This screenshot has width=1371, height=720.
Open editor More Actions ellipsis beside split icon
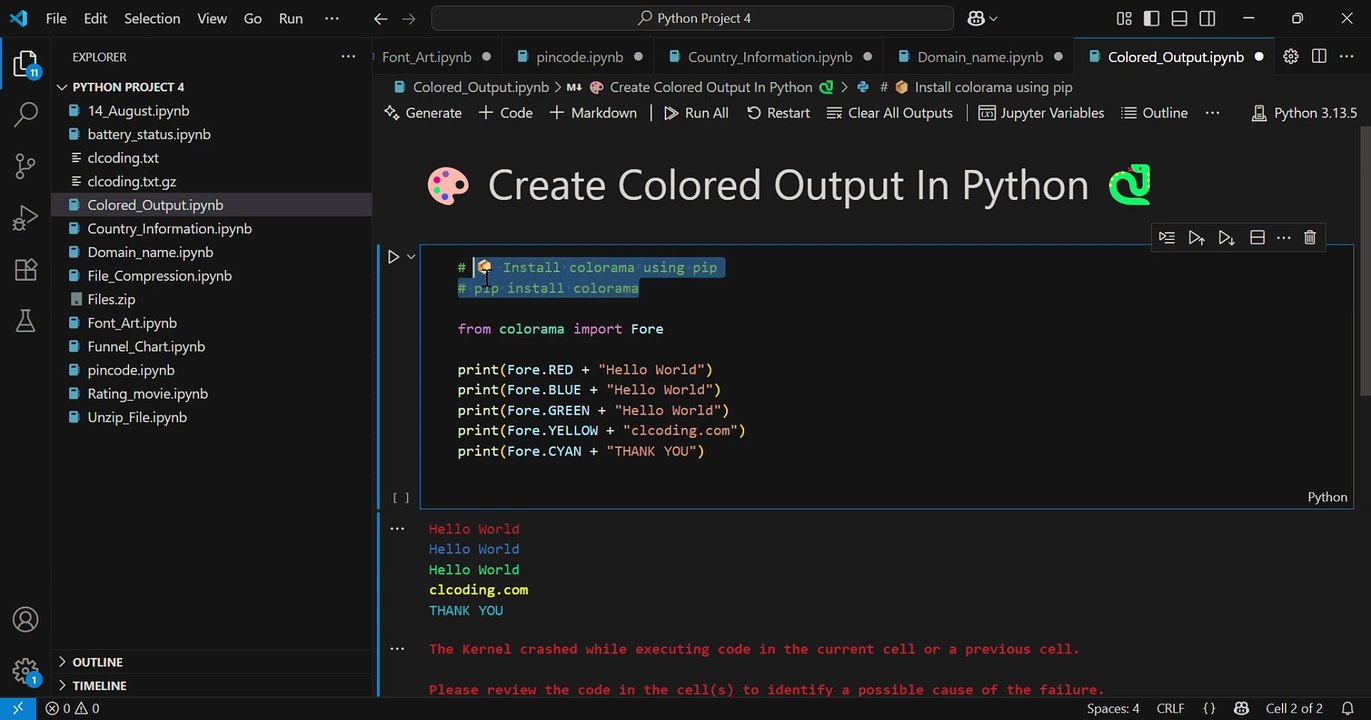(x=1346, y=57)
